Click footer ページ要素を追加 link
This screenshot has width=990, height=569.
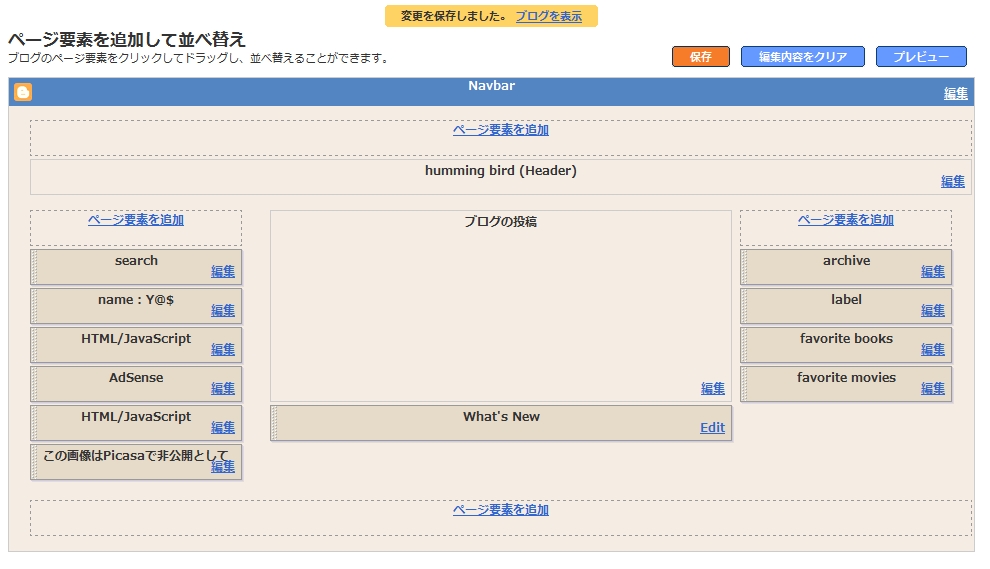(501, 510)
